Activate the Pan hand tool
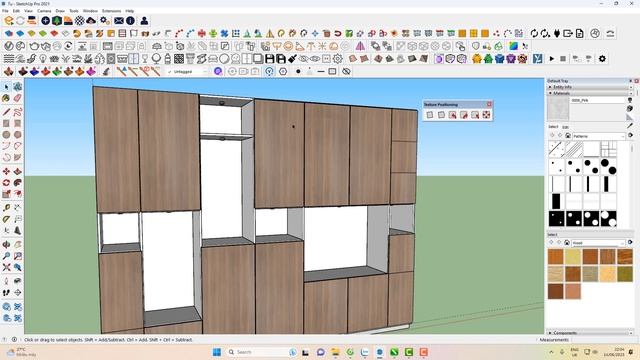 click(18, 244)
